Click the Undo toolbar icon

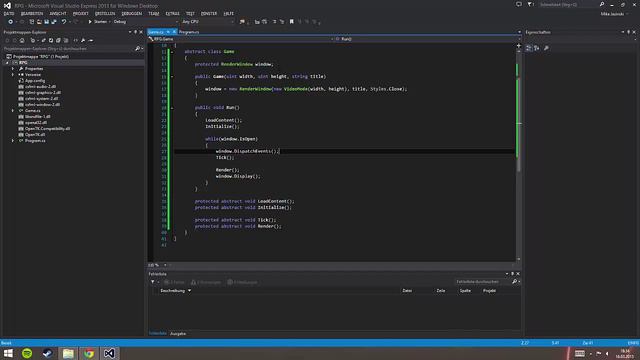point(64,22)
